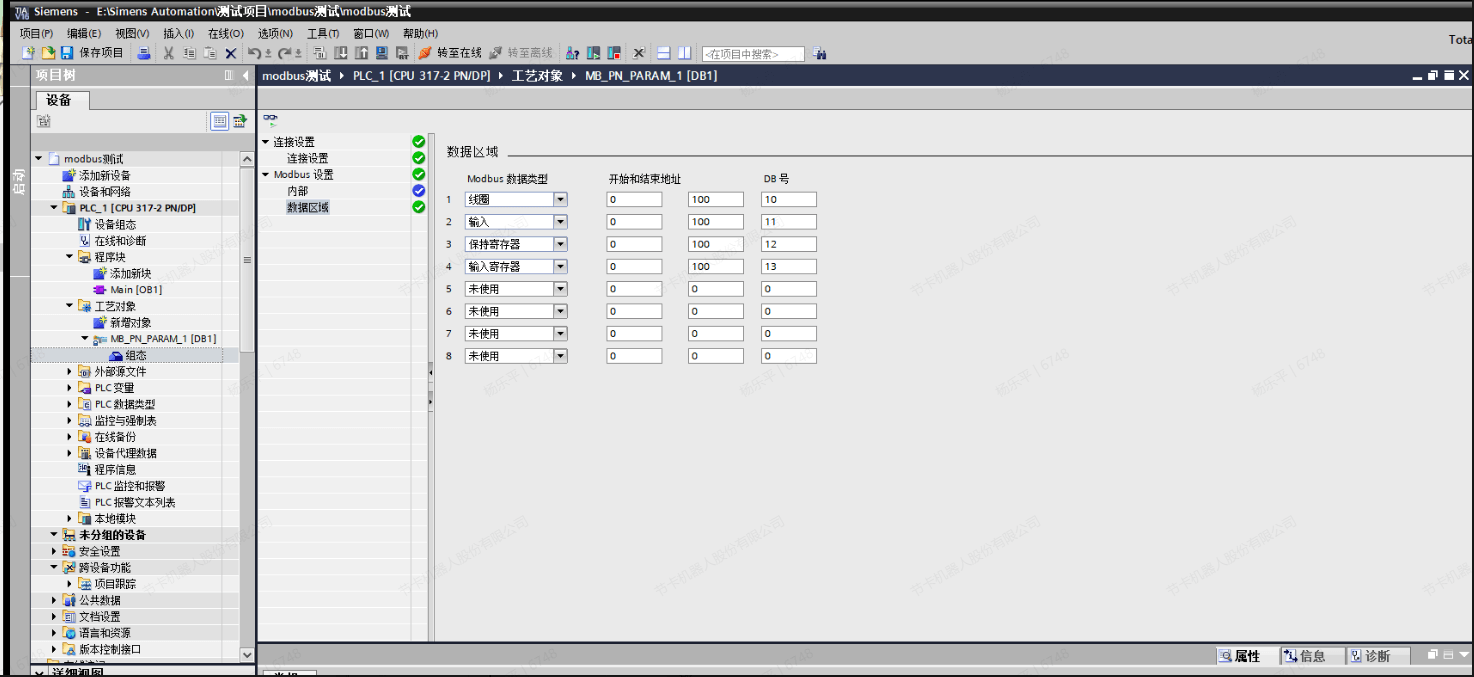Open row 5 未使用 data type dropdown
1474x677 pixels.
(560, 289)
